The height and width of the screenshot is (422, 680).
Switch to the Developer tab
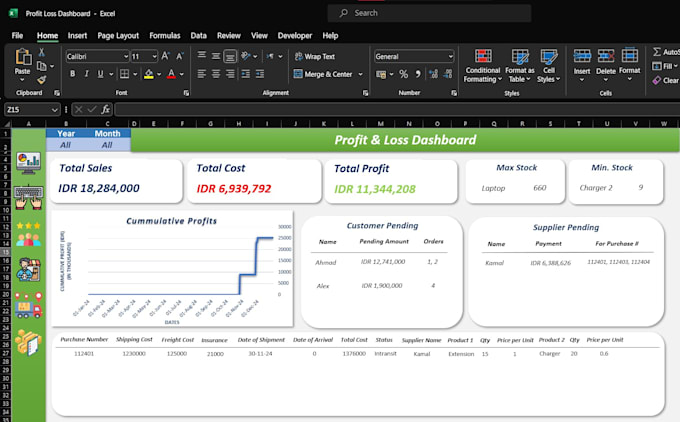tap(295, 36)
